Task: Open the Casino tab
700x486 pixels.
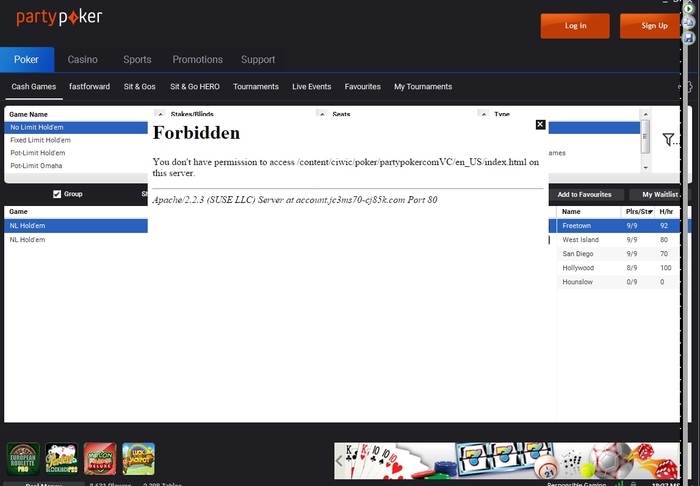Action: pos(83,59)
